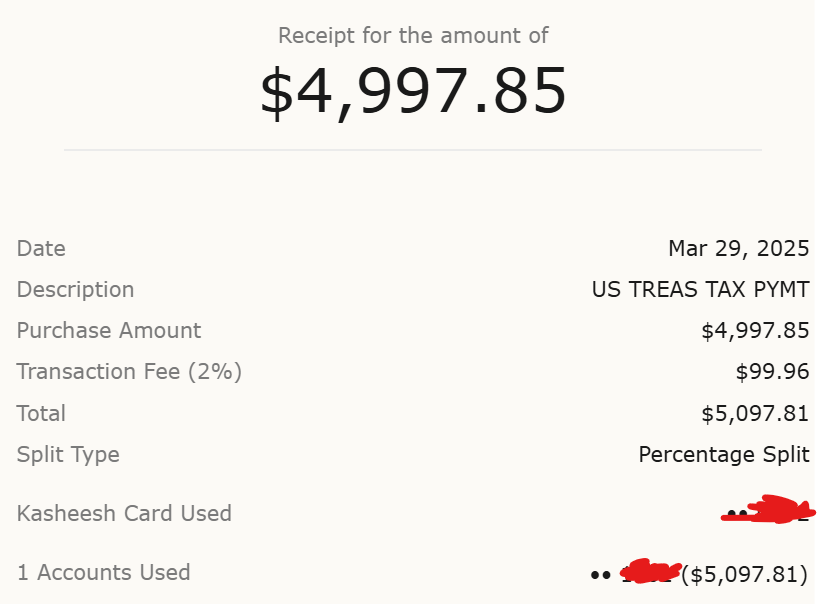Click the ($5,097.81) account charge amount
Image resolution: width=818 pixels, height=604 pixels.
pyautogui.click(x=745, y=574)
